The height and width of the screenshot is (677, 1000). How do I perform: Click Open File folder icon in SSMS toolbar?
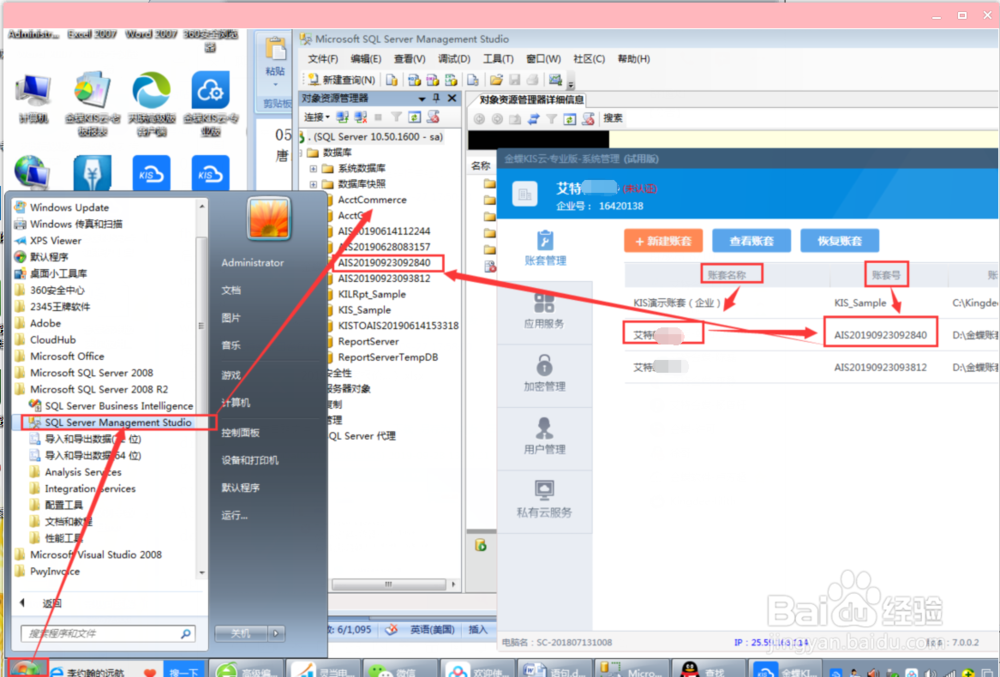(496, 80)
